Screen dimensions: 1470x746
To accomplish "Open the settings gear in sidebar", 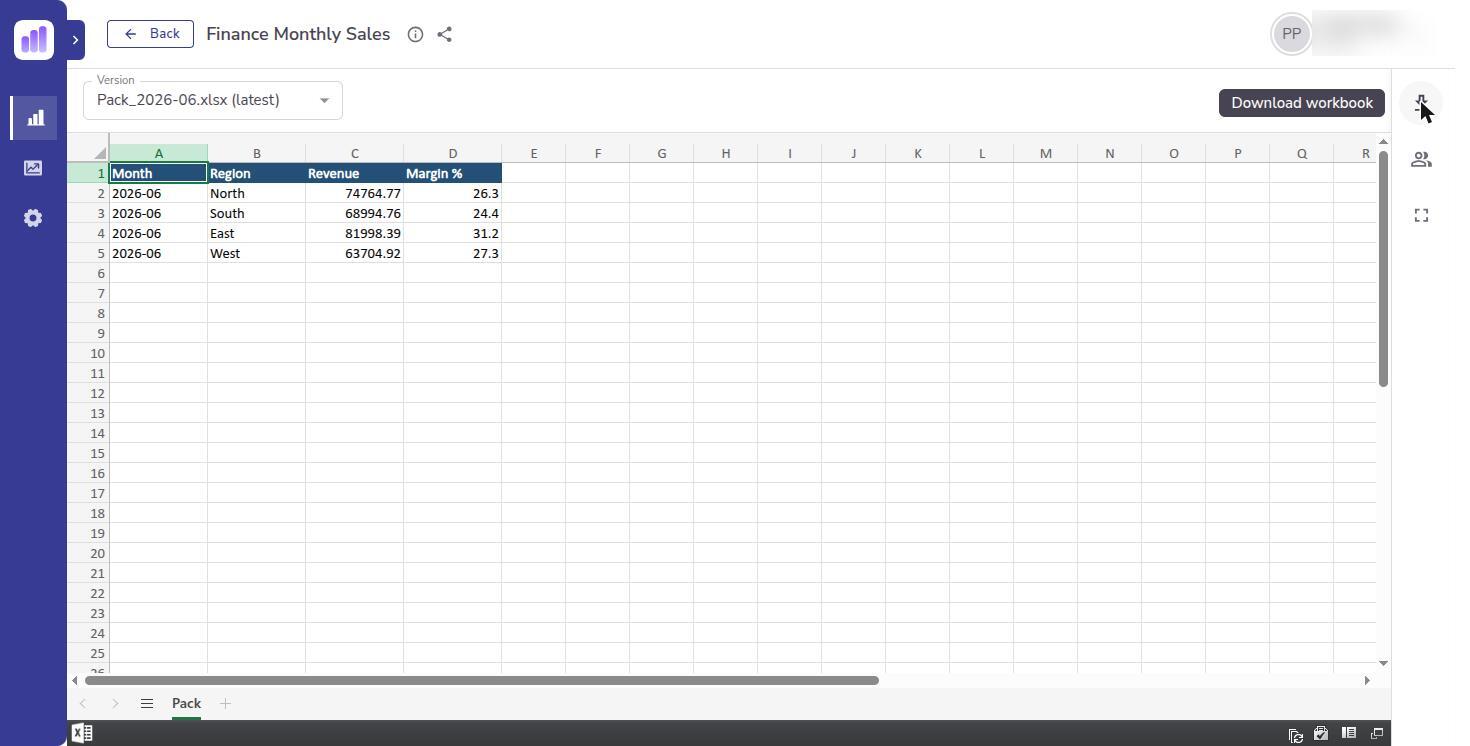I will click(33, 218).
